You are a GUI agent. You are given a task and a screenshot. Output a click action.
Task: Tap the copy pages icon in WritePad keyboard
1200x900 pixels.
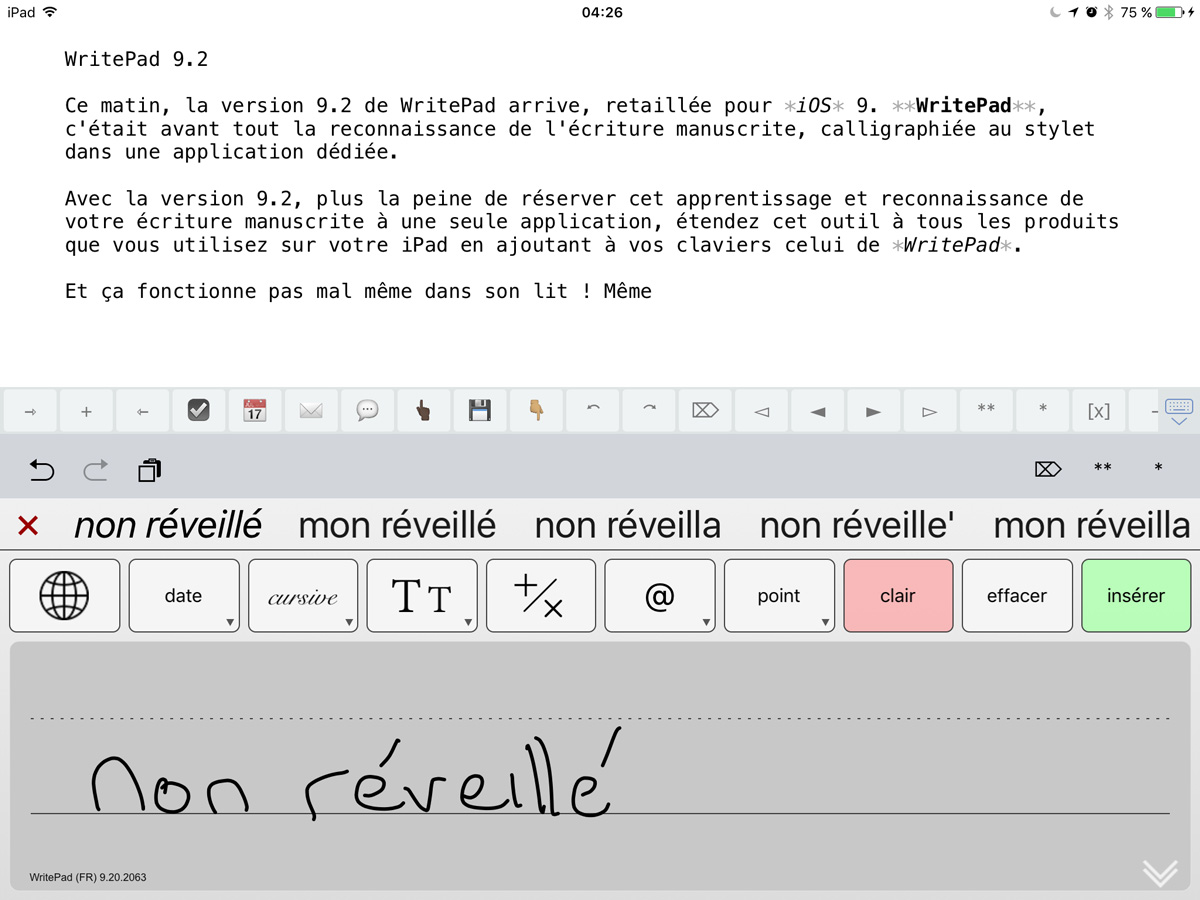pos(150,469)
